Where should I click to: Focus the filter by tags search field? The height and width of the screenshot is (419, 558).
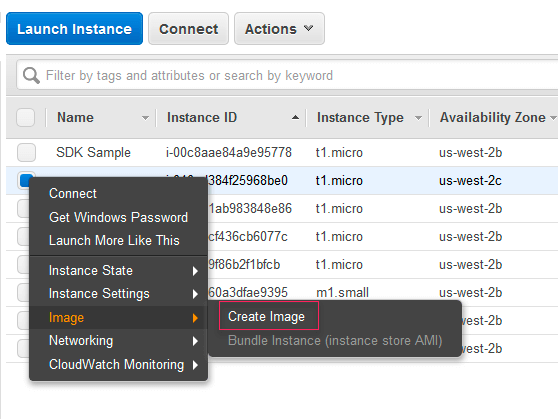[x=287, y=75]
